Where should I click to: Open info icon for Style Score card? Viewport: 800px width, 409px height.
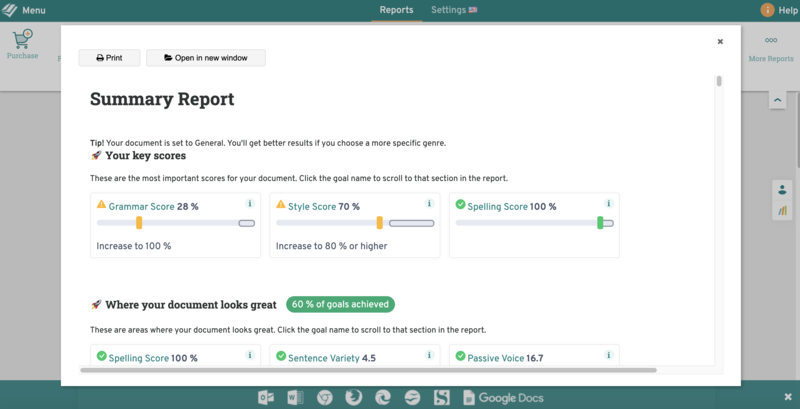coord(429,204)
